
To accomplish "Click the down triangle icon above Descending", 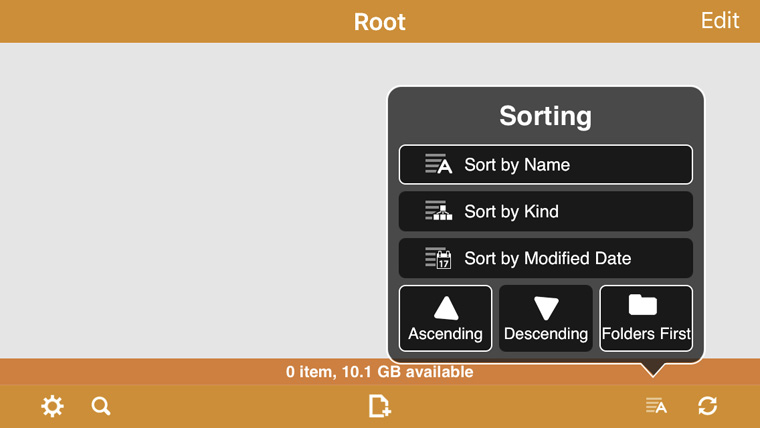I will click(x=546, y=308).
